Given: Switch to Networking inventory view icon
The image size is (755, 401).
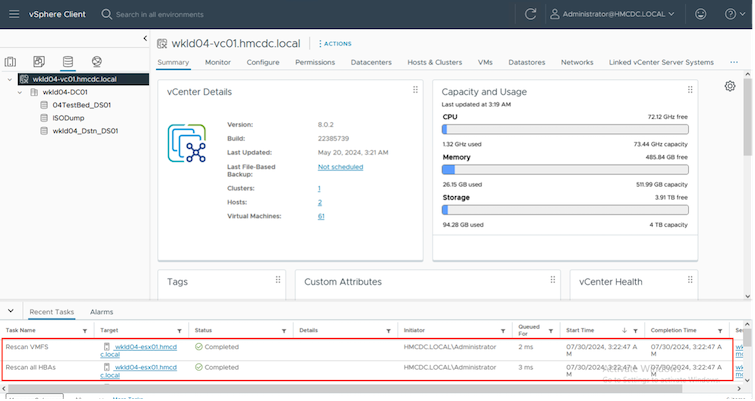Looking at the screenshot, I should 96,62.
